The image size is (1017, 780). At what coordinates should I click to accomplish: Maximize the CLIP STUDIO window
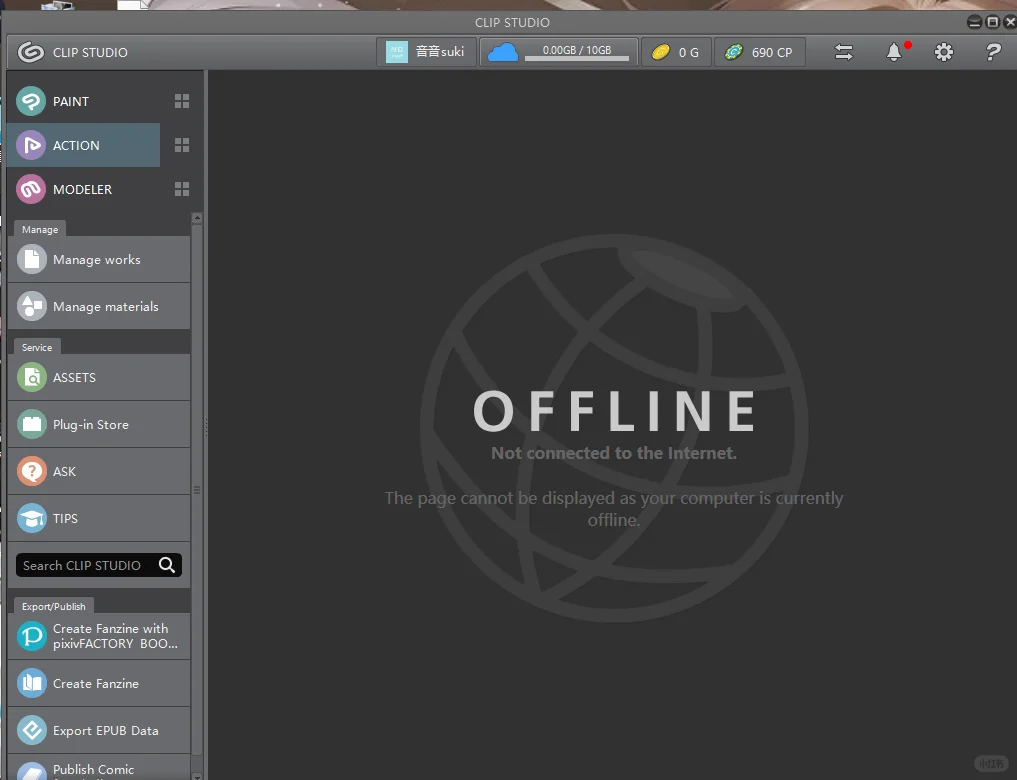click(992, 22)
